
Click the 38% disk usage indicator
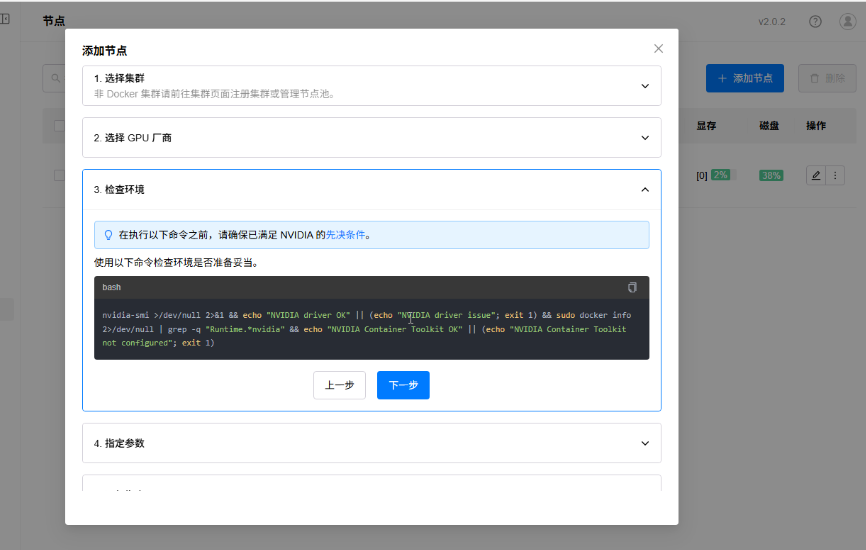tap(771, 176)
